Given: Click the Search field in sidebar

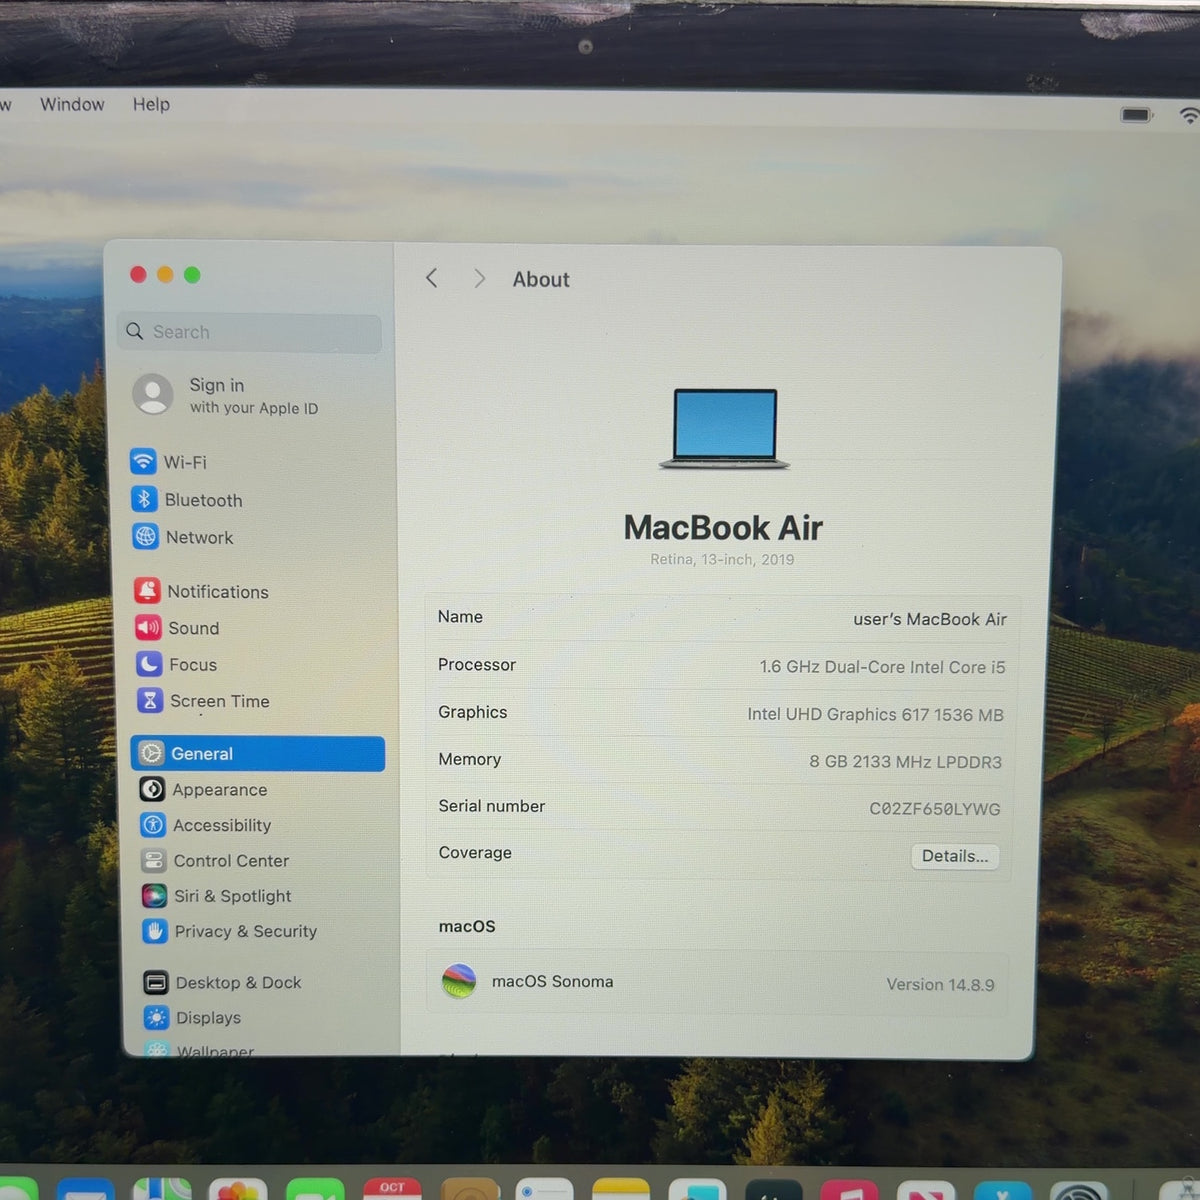Looking at the screenshot, I should click(x=249, y=332).
